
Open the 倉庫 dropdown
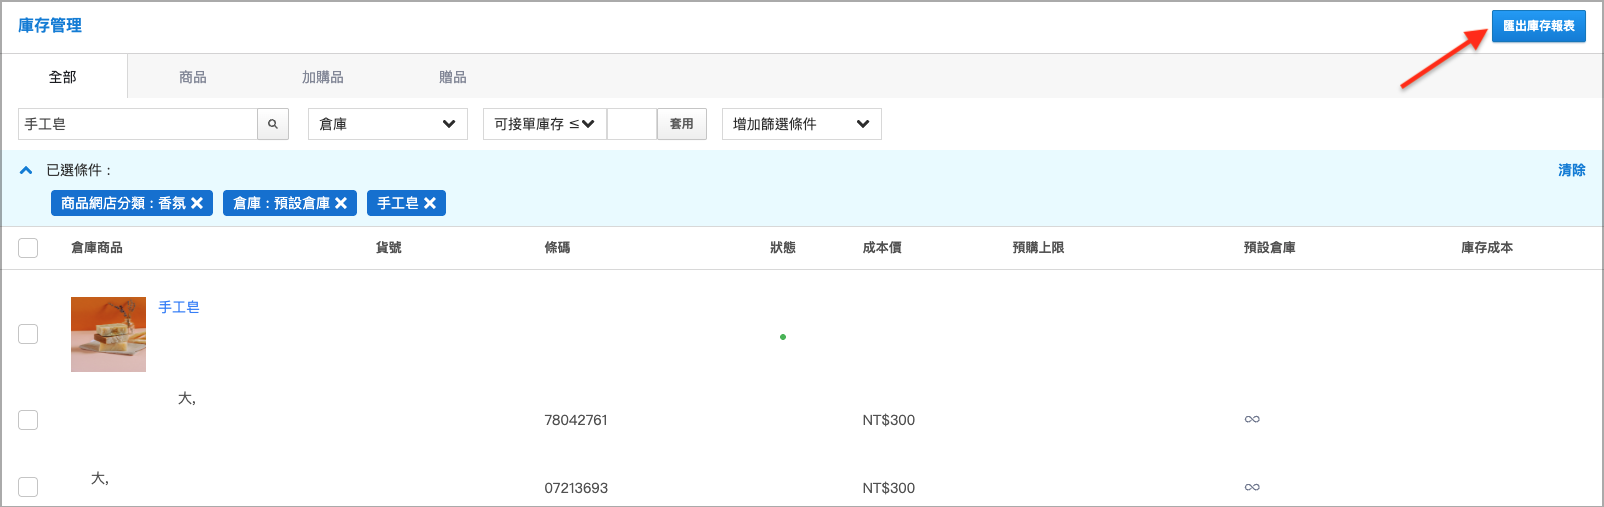(388, 124)
